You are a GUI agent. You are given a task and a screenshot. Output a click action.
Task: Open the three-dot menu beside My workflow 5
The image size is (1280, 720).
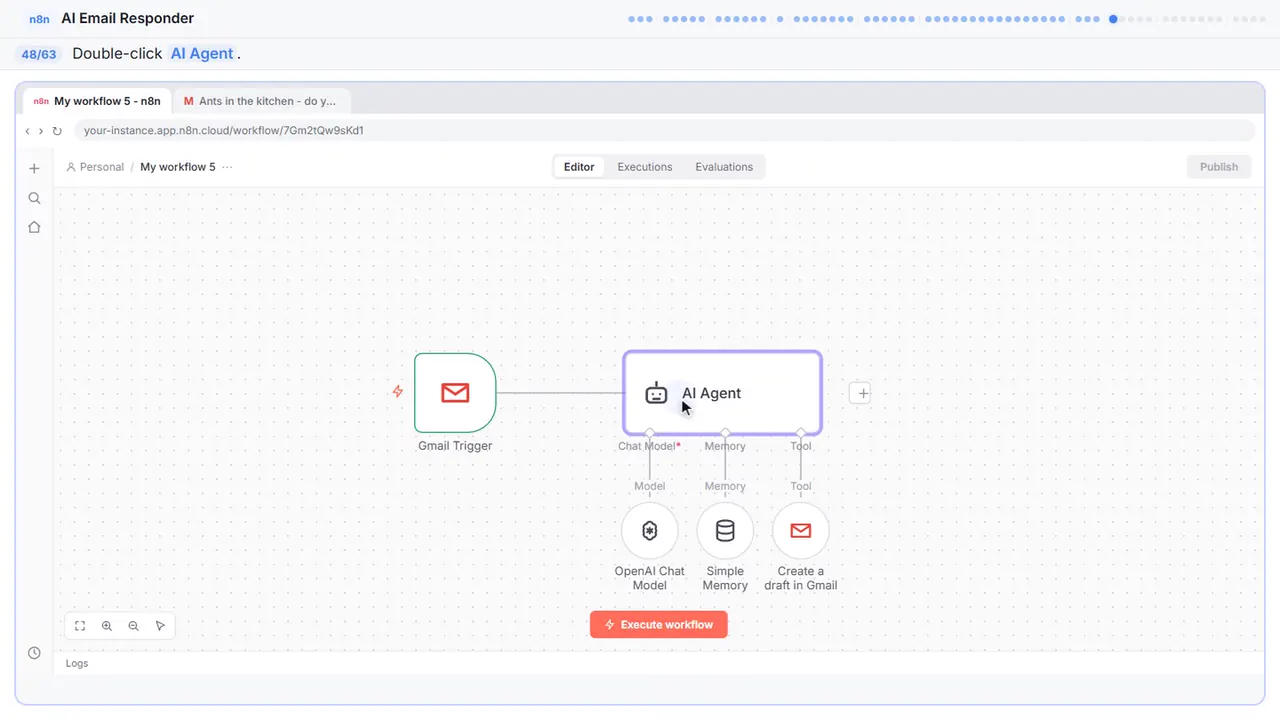tap(228, 167)
